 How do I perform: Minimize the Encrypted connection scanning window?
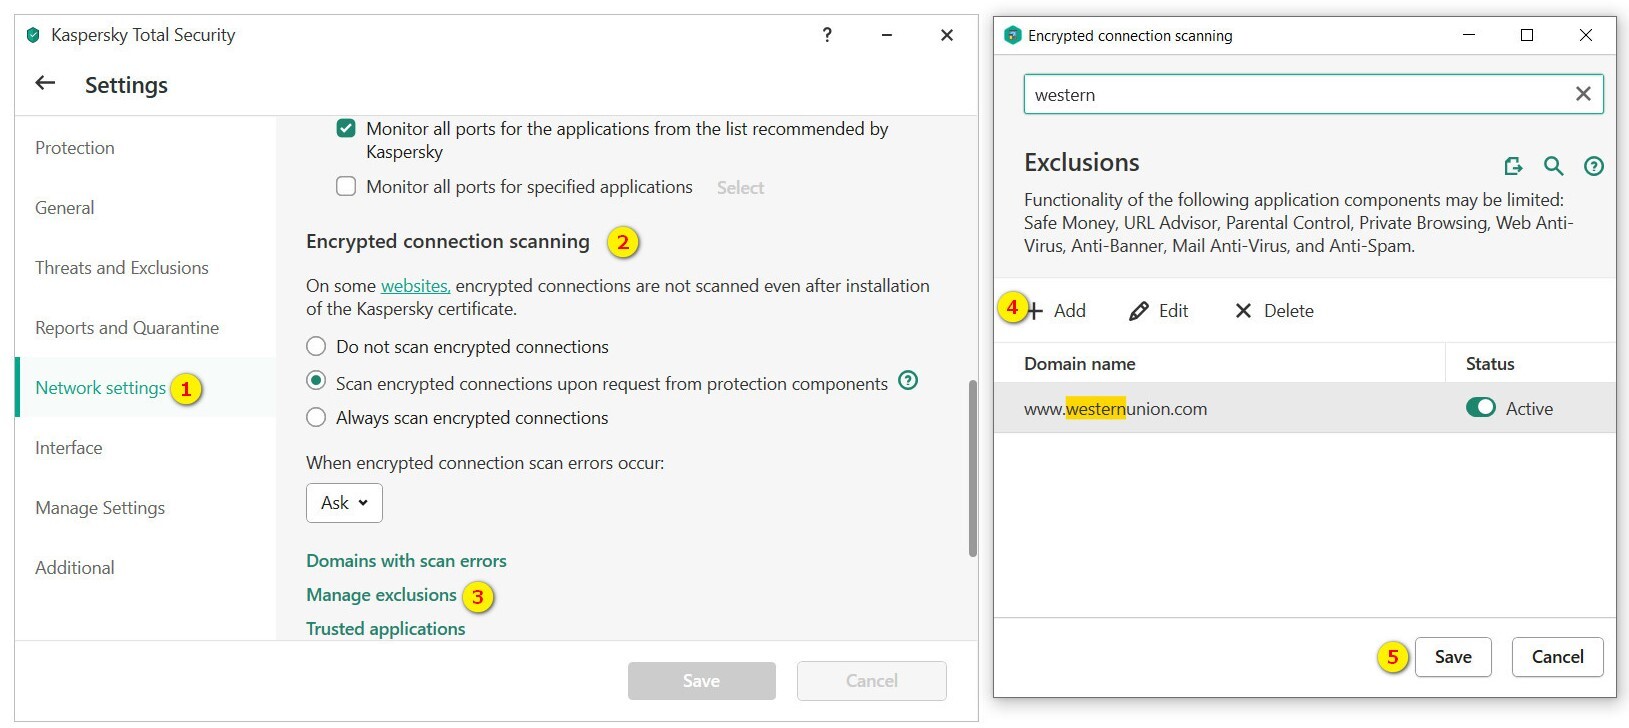[x=1469, y=35]
